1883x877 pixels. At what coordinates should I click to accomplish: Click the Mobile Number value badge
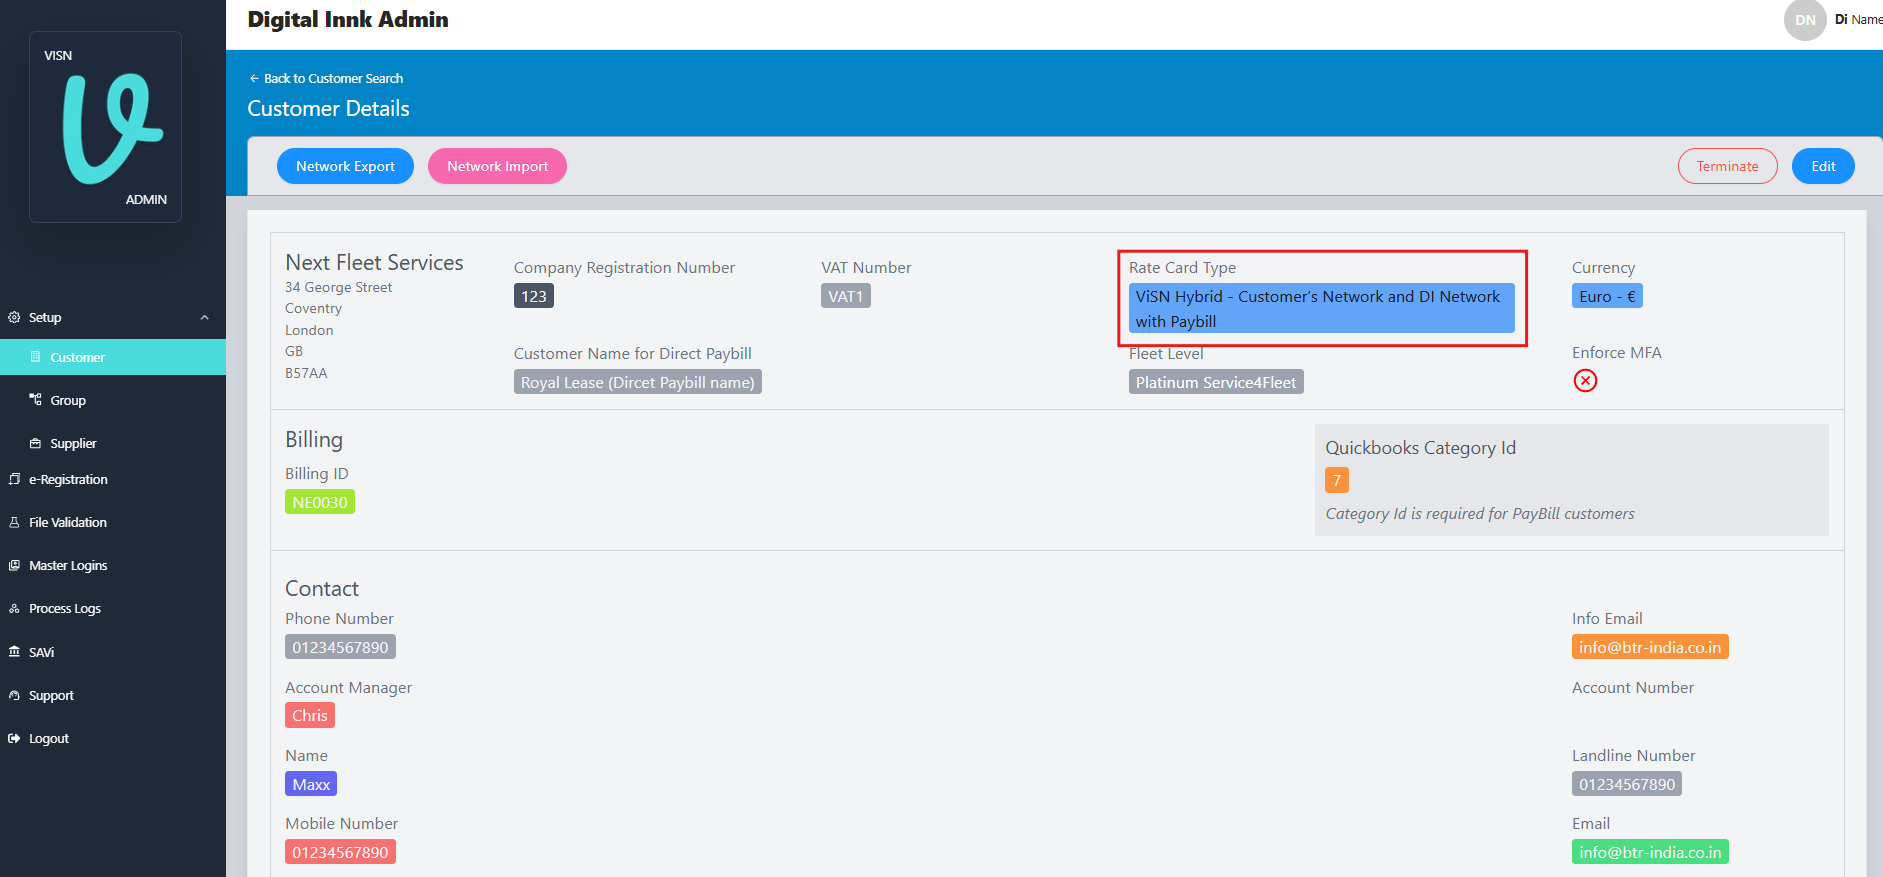click(x=340, y=852)
